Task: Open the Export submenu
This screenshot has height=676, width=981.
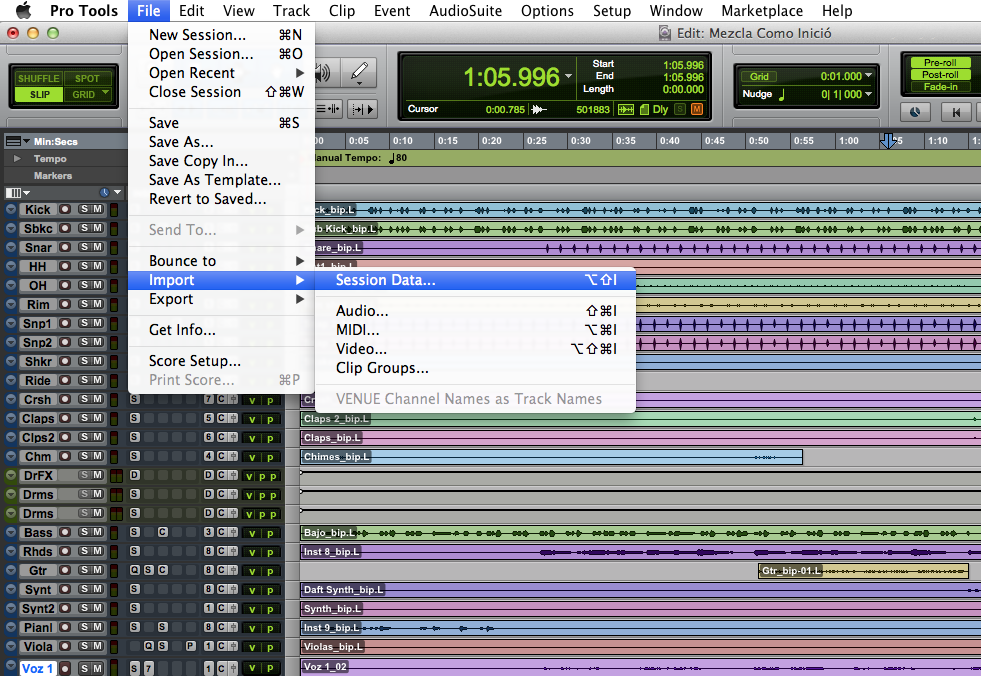Action: pyautogui.click(x=221, y=299)
